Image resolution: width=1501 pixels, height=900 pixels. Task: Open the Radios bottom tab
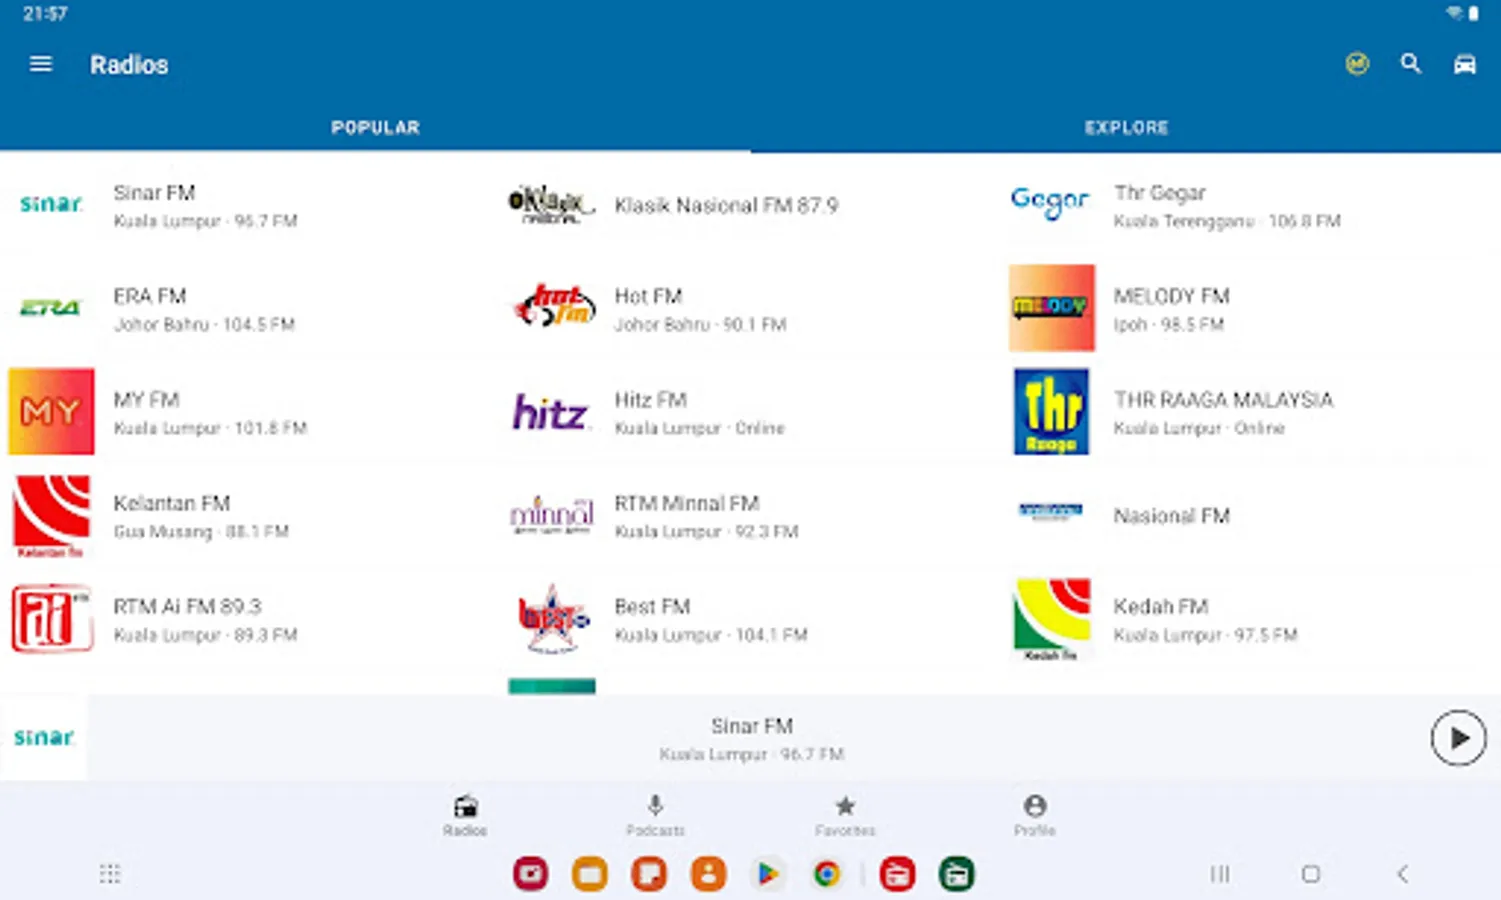(465, 815)
